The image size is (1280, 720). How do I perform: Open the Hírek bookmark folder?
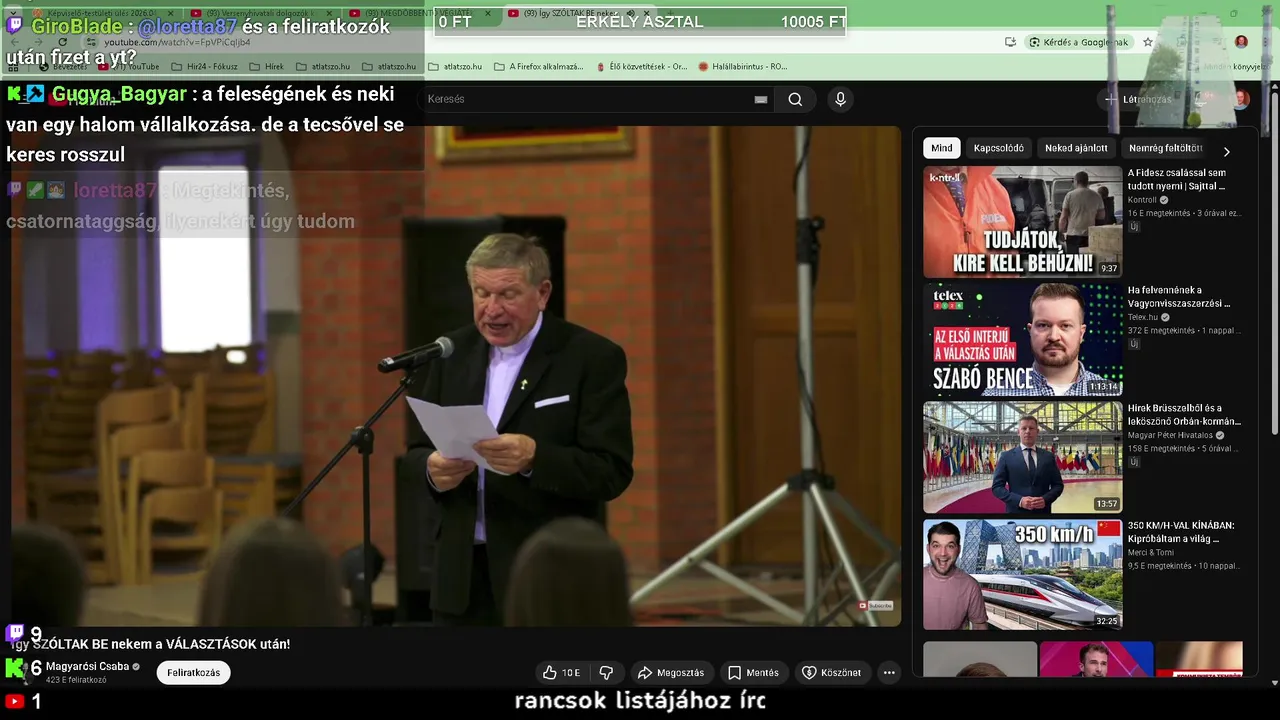[266, 66]
